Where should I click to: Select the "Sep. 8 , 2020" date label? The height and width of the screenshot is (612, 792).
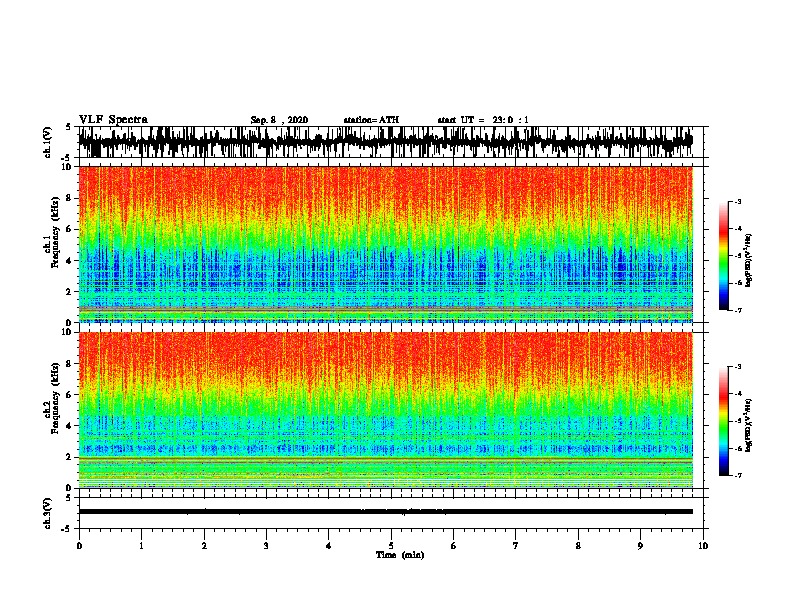279,120
